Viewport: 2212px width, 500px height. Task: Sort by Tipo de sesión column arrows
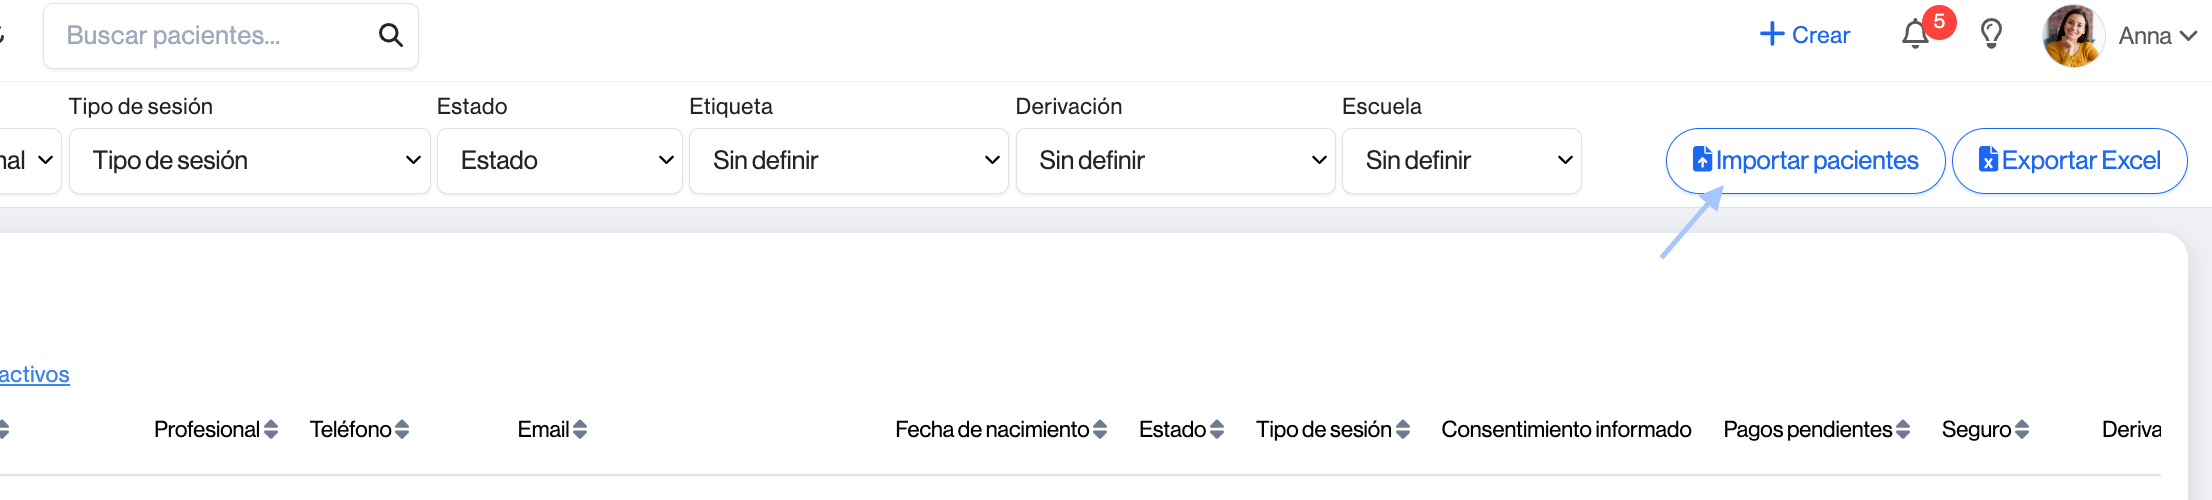pos(1403,430)
